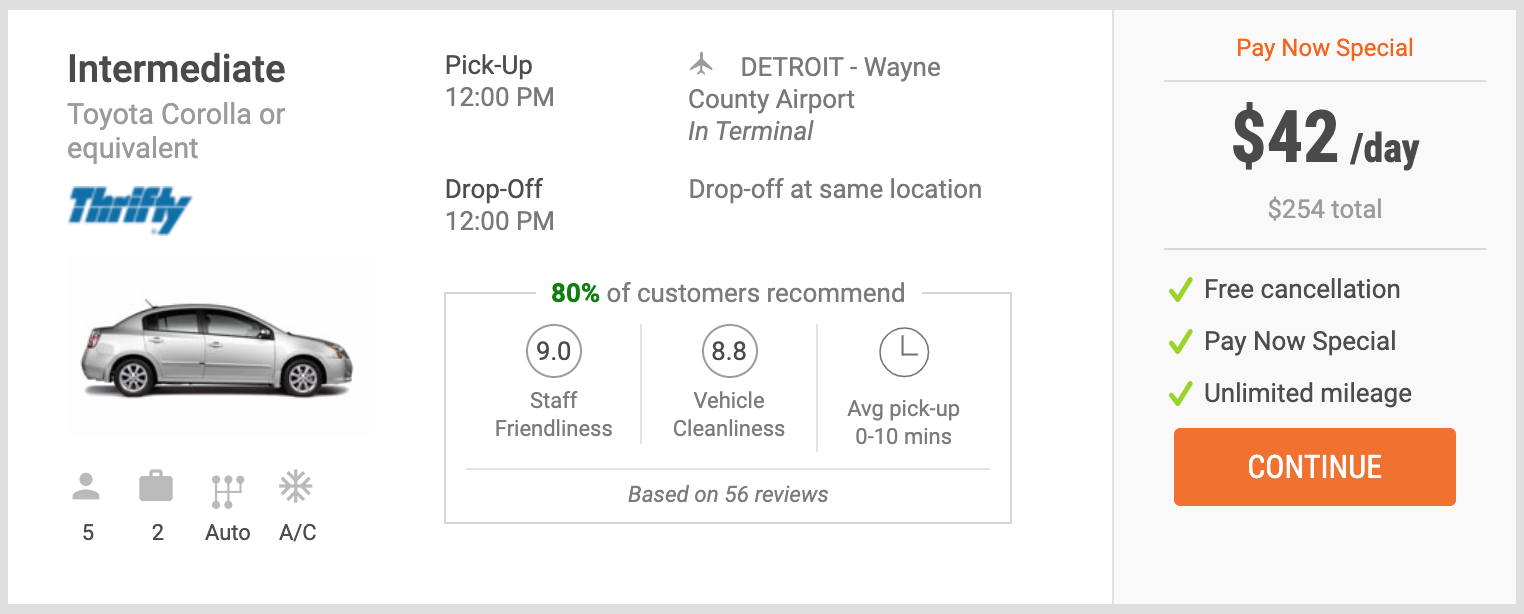Click the Thrifty brand logo
The width and height of the screenshot is (1524, 614).
130,209
